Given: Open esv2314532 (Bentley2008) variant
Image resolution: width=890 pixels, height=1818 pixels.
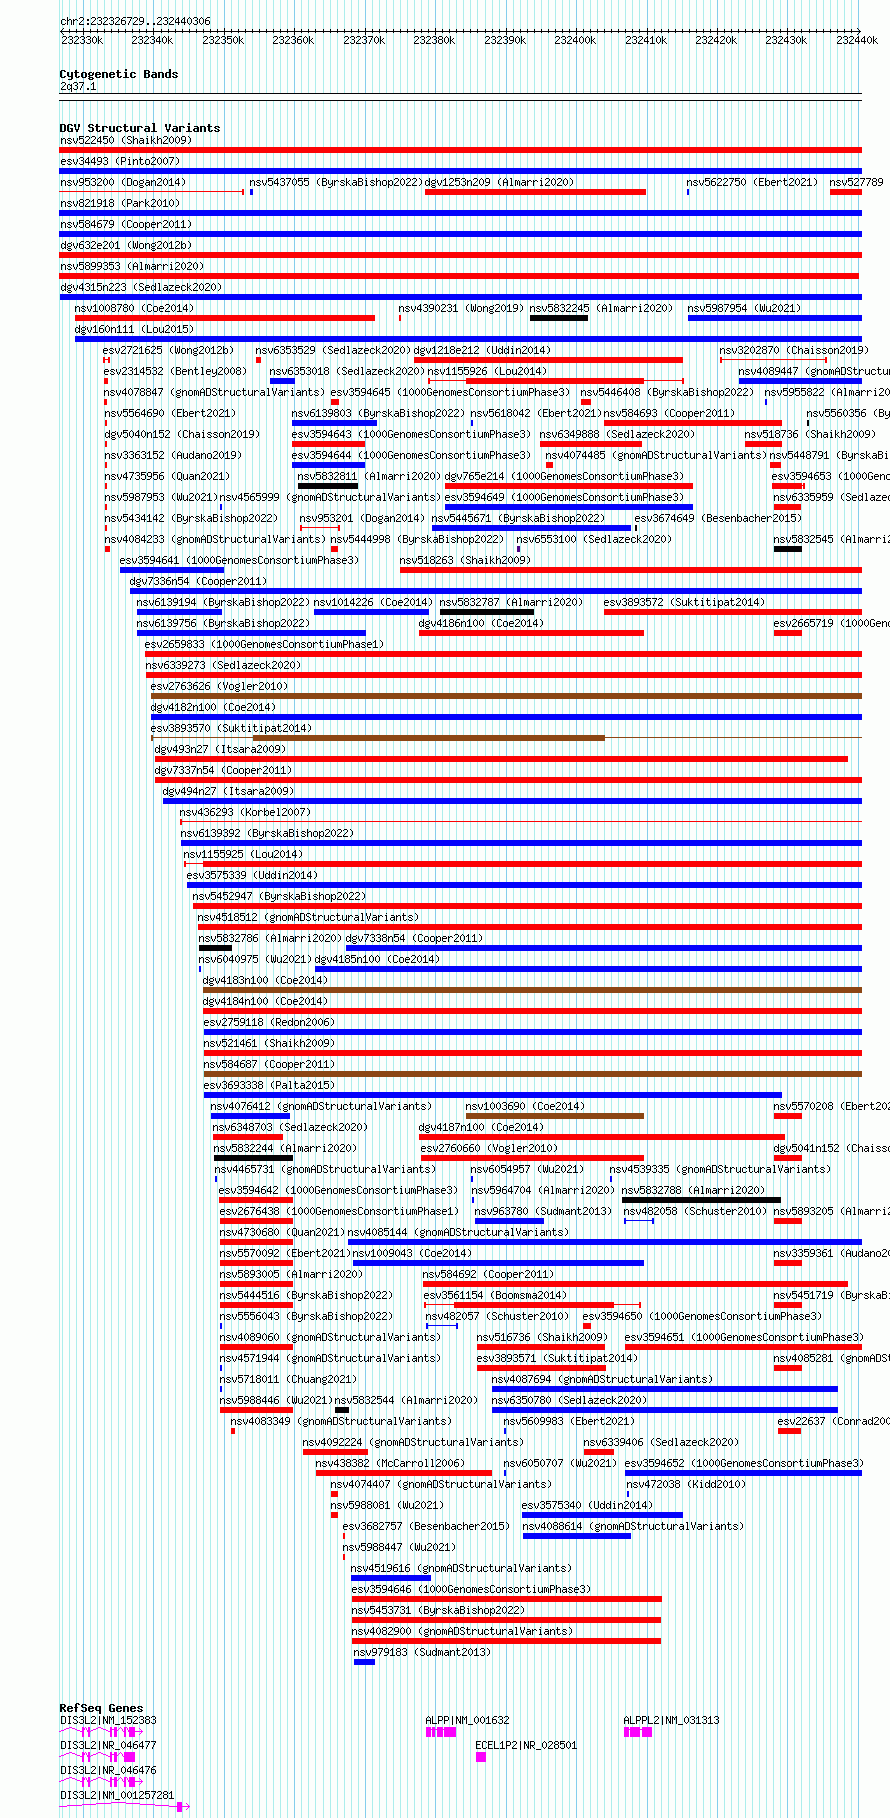Looking at the screenshot, I should 174,371.
